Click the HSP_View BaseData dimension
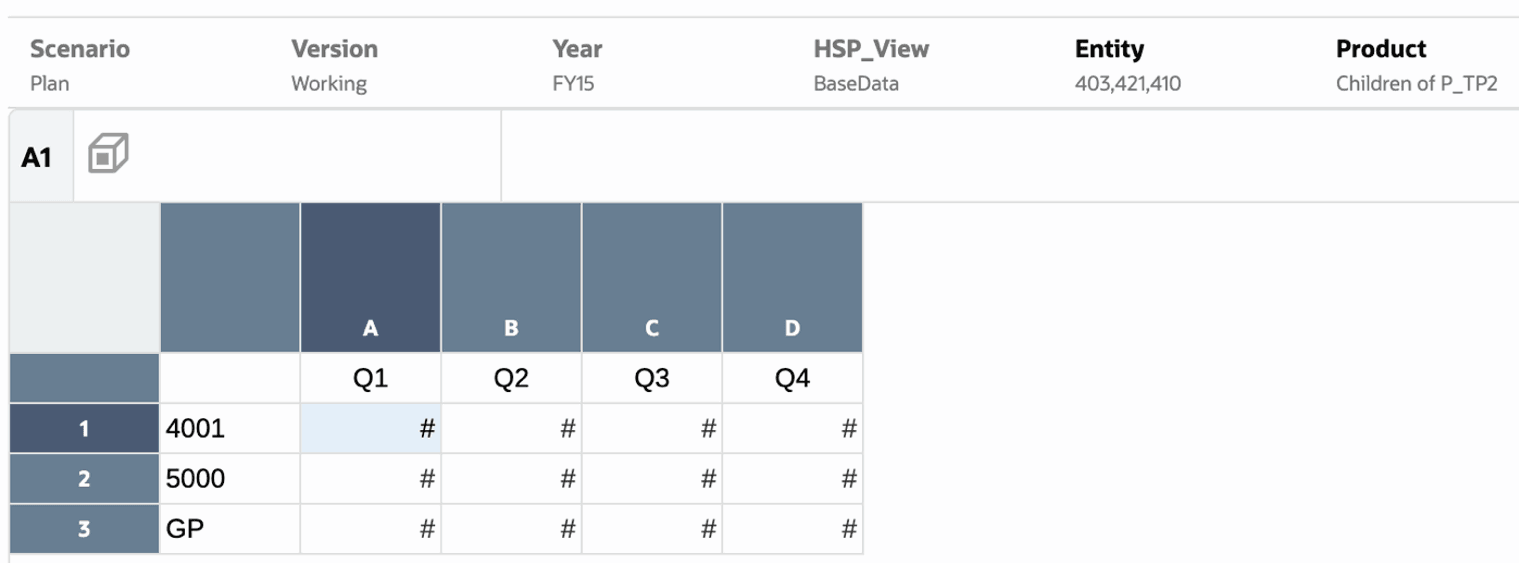The height and width of the screenshot is (563, 1519). [x=871, y=65]
